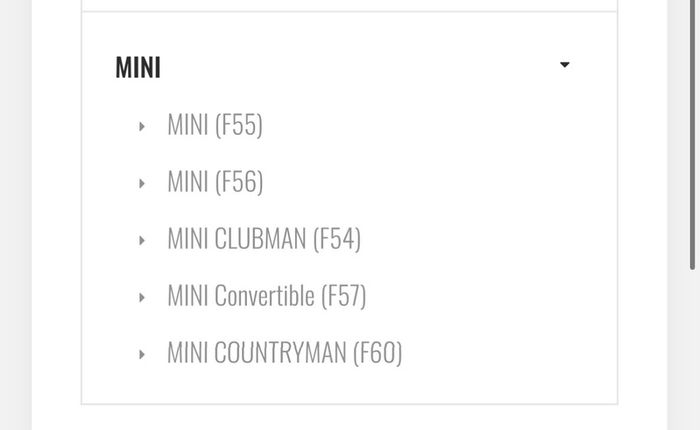Select MINI Convertible (F57) entry

coord(267,296)
